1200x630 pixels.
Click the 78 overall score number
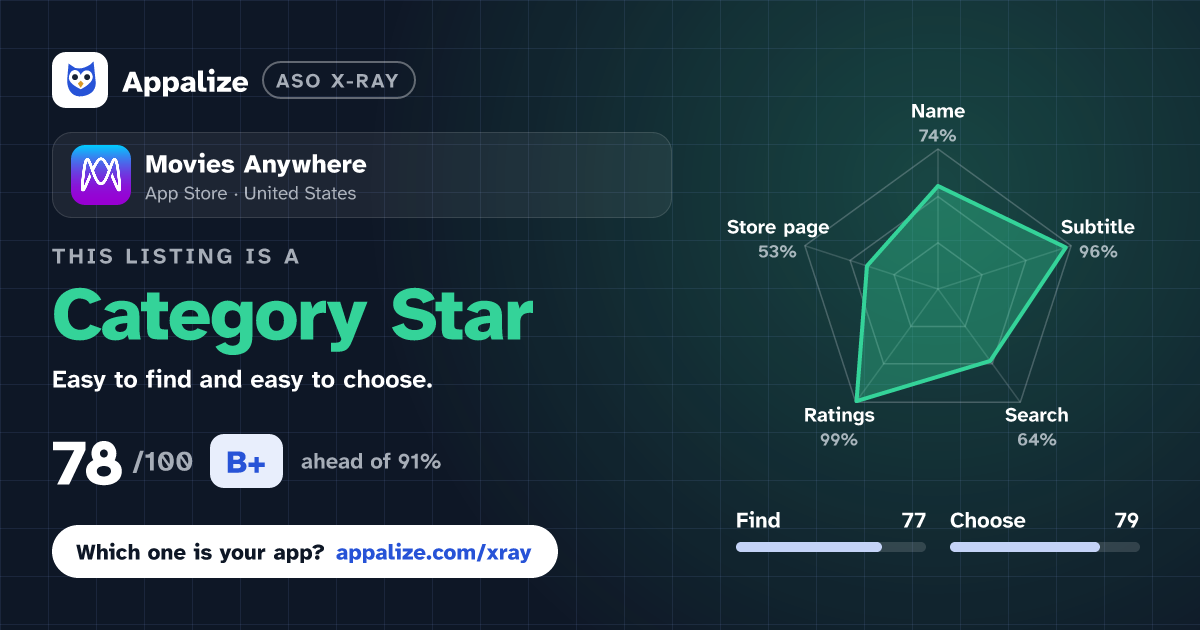coord(87,463)
